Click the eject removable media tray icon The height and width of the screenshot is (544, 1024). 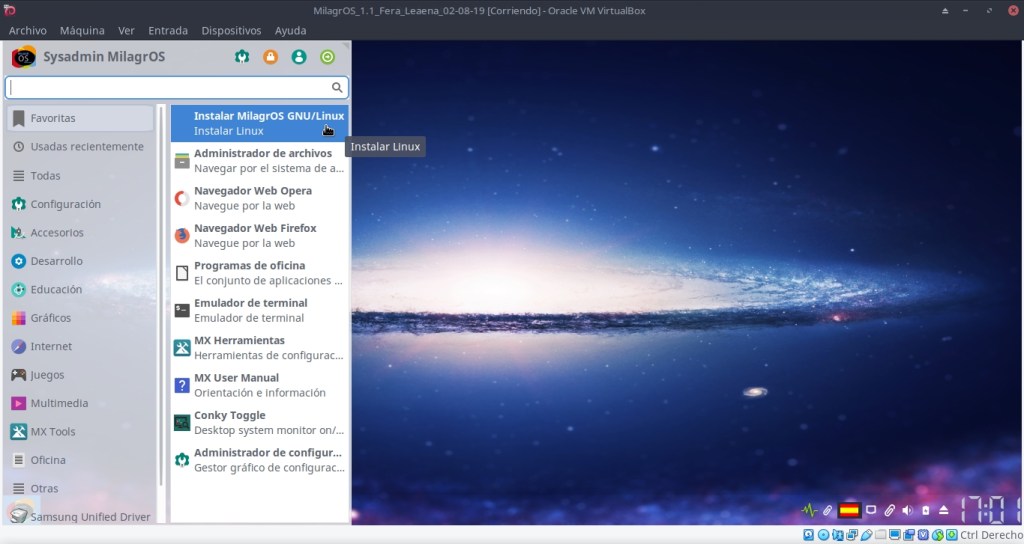tap(944, 511)
